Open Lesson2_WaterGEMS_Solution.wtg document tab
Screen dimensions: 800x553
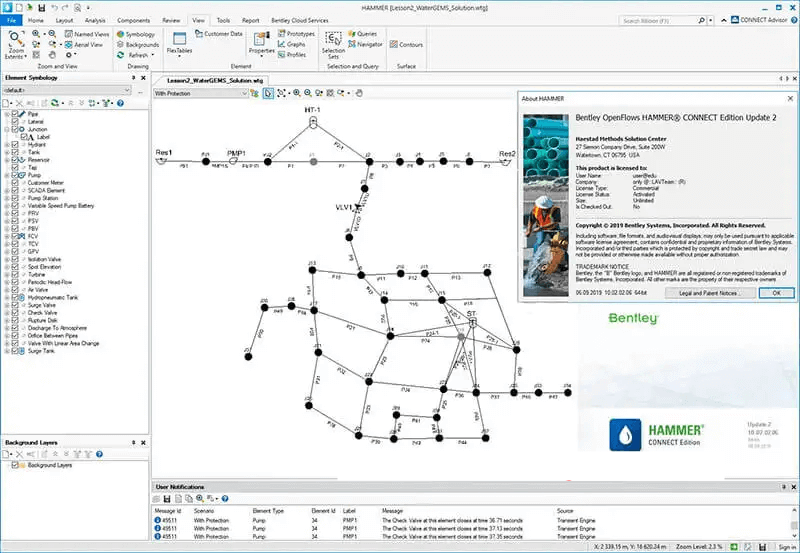pyautogui.click(x=215, y=81)
